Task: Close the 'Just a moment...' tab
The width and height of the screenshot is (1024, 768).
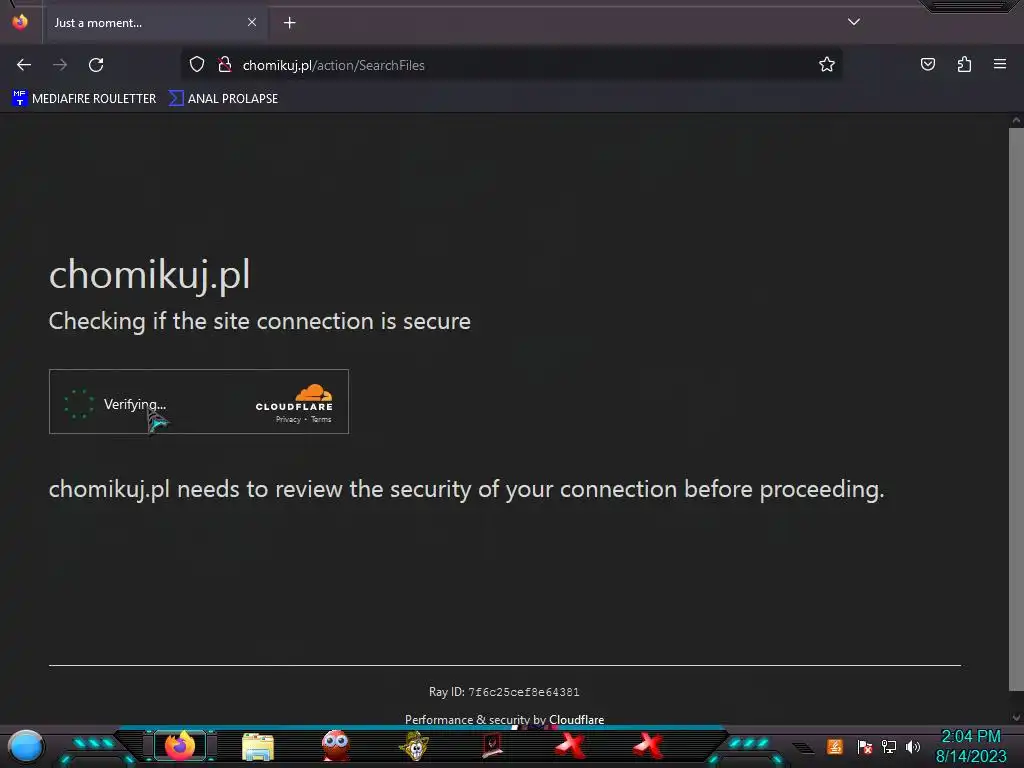Action: (252, 22)
